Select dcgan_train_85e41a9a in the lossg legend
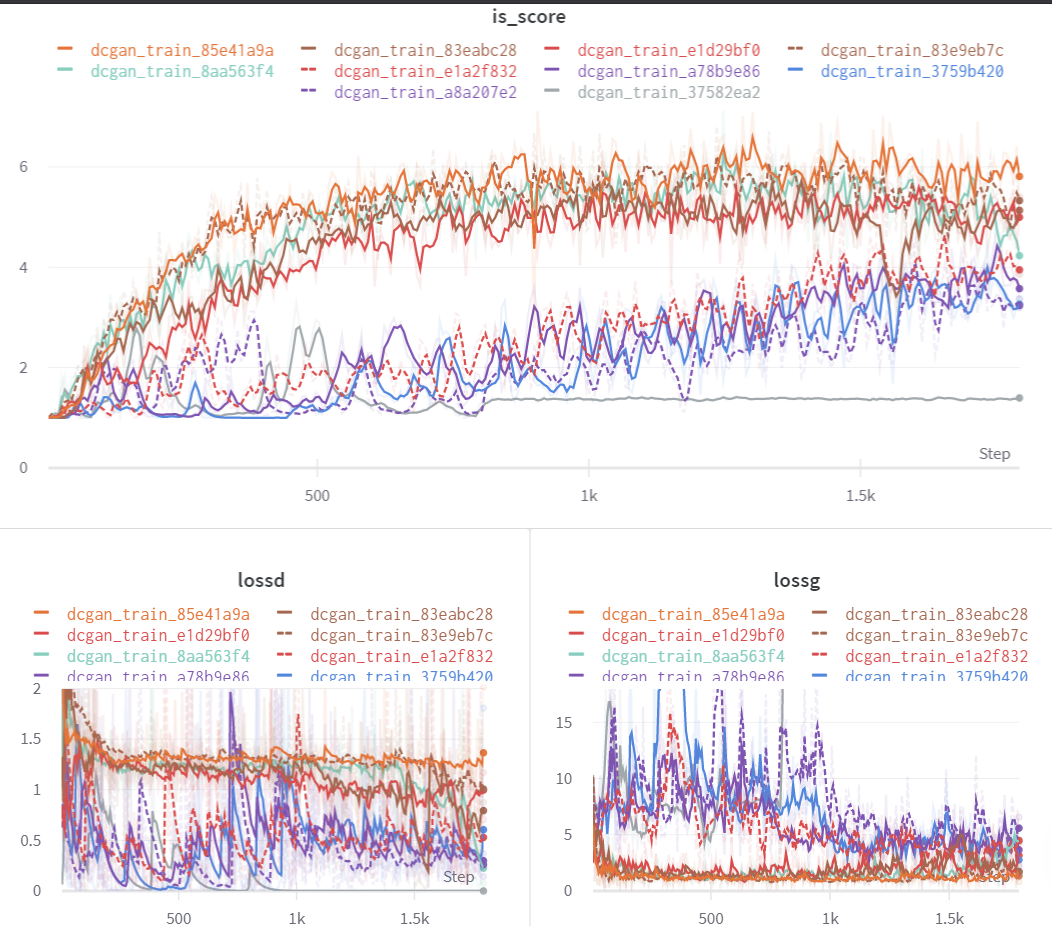1052x926 pixels. point(693,614)
